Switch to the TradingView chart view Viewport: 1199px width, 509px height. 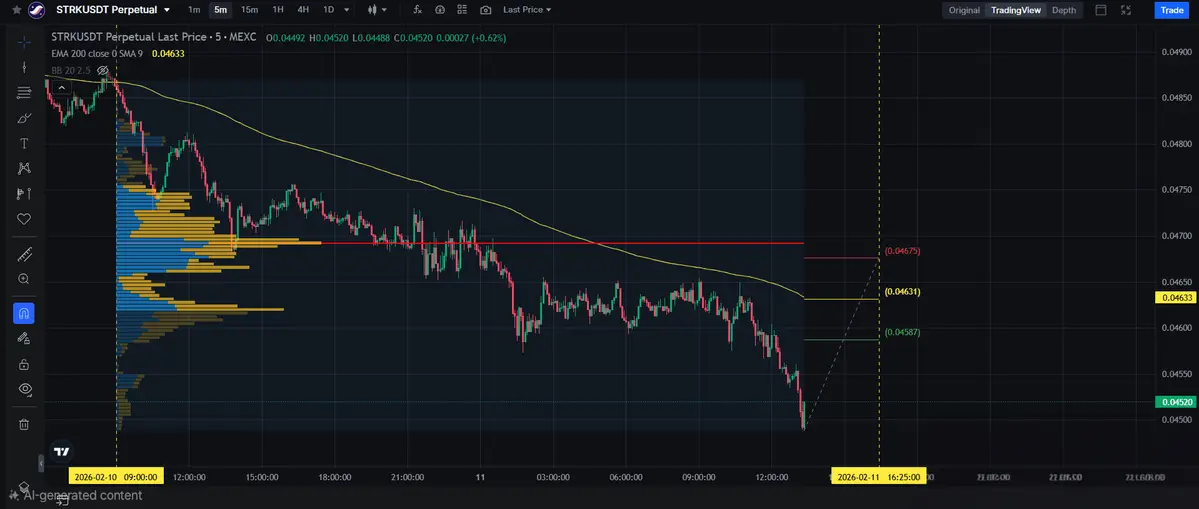[x=1015, y=10]
